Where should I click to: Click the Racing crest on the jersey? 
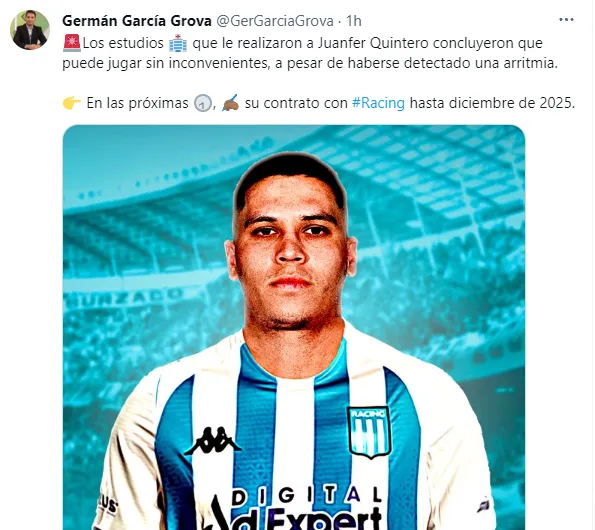coord(369,432)
